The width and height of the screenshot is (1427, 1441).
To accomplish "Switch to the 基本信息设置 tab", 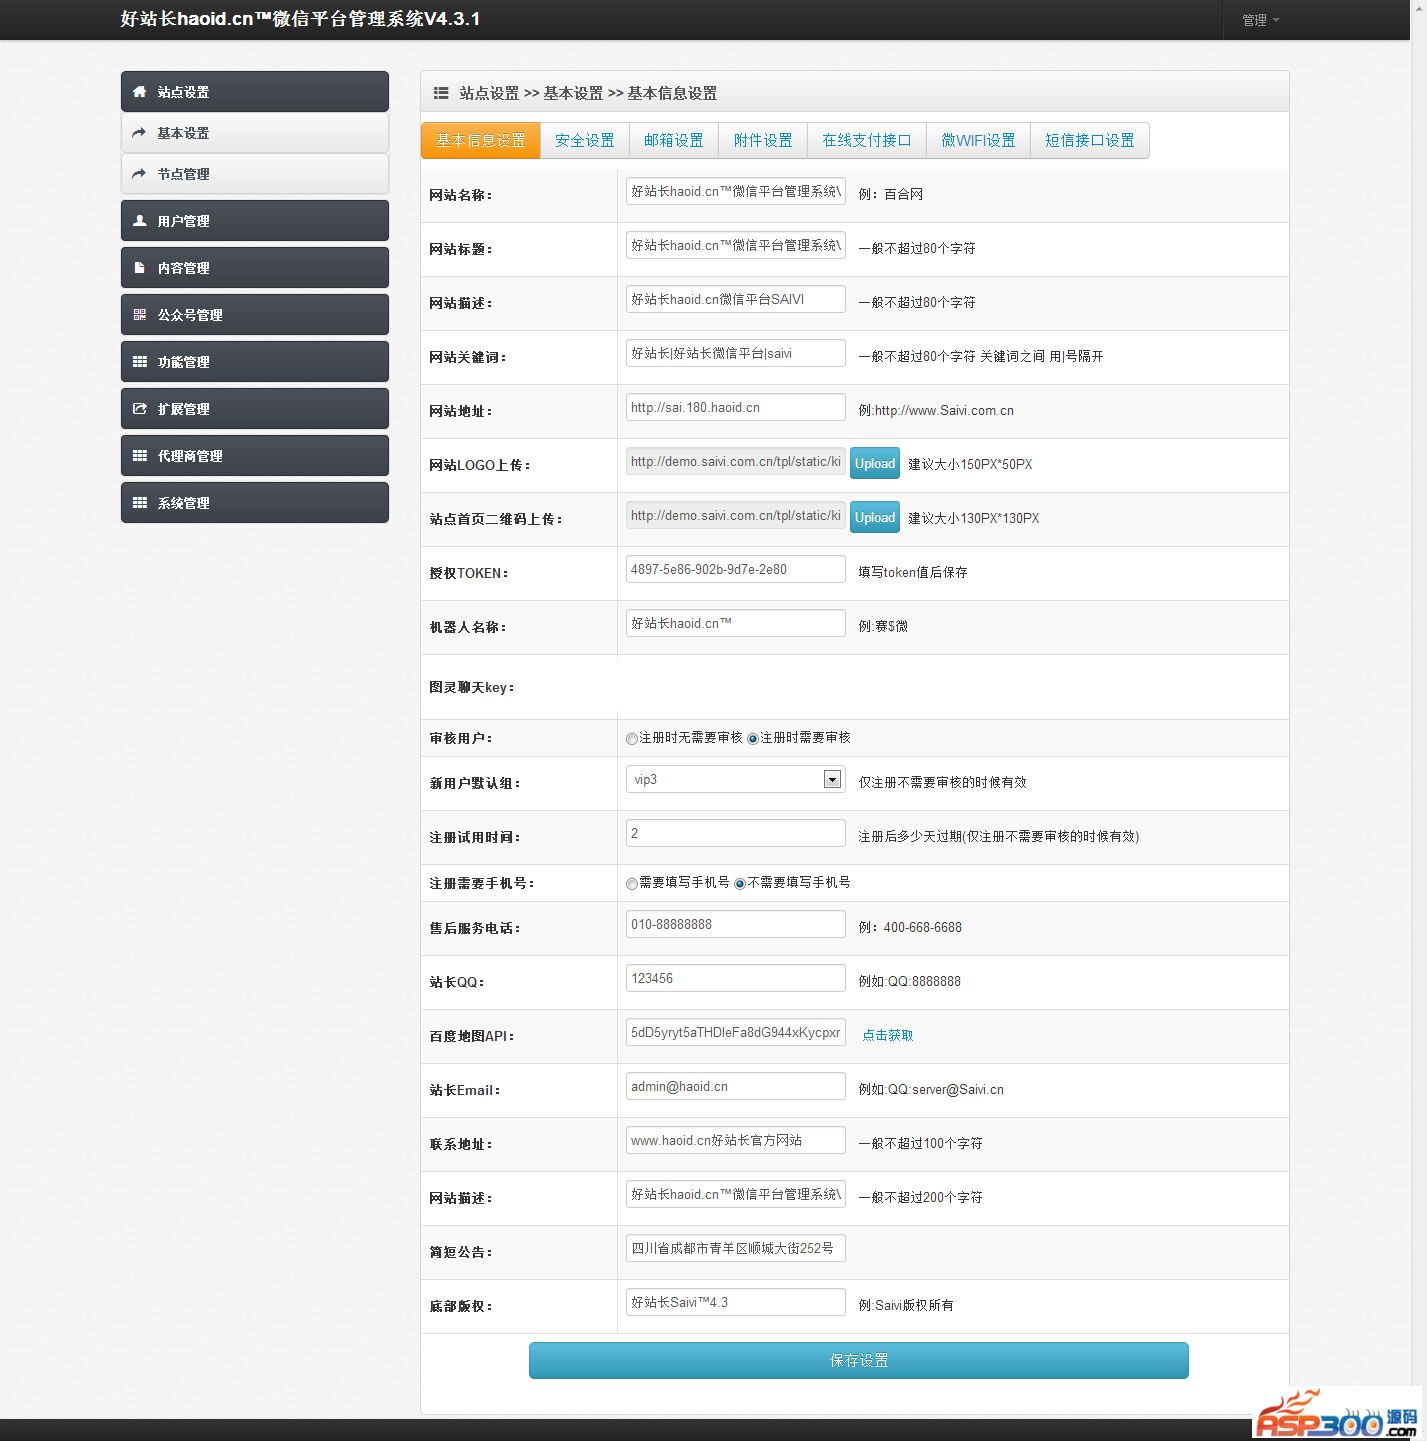I will coord(481,141).
